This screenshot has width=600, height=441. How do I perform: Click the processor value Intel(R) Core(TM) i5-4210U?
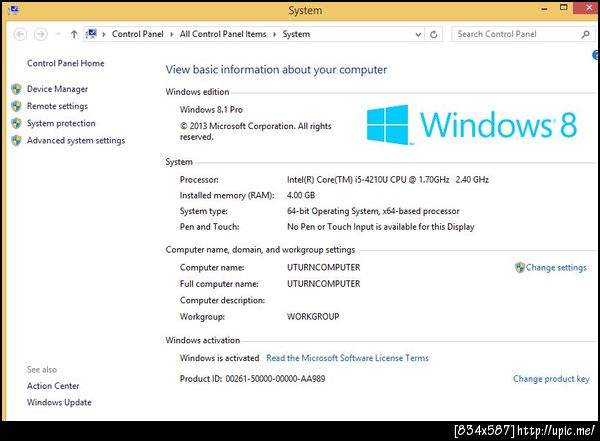(388, 180)
